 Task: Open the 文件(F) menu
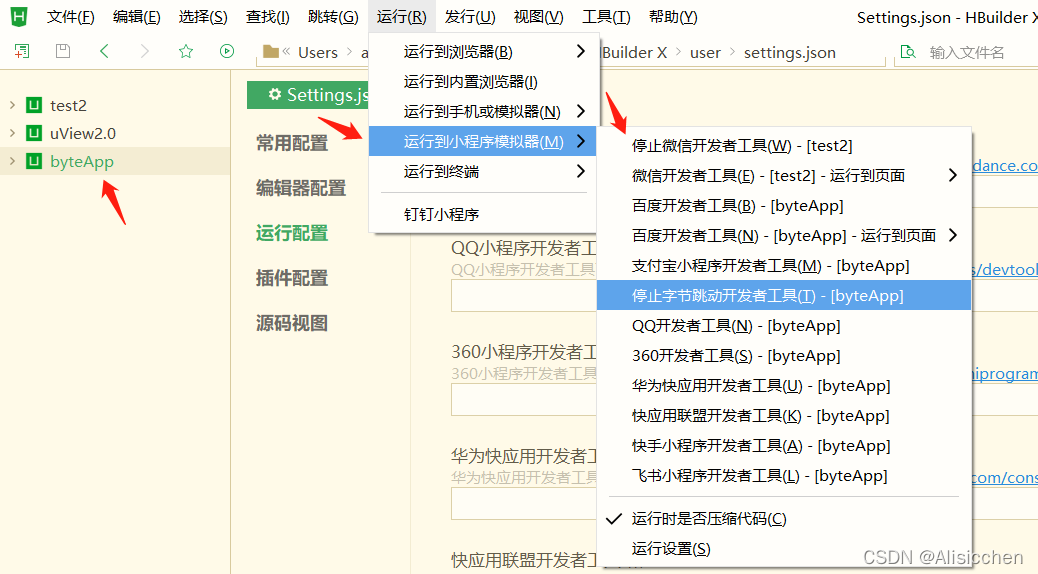[x=70, y=17]
